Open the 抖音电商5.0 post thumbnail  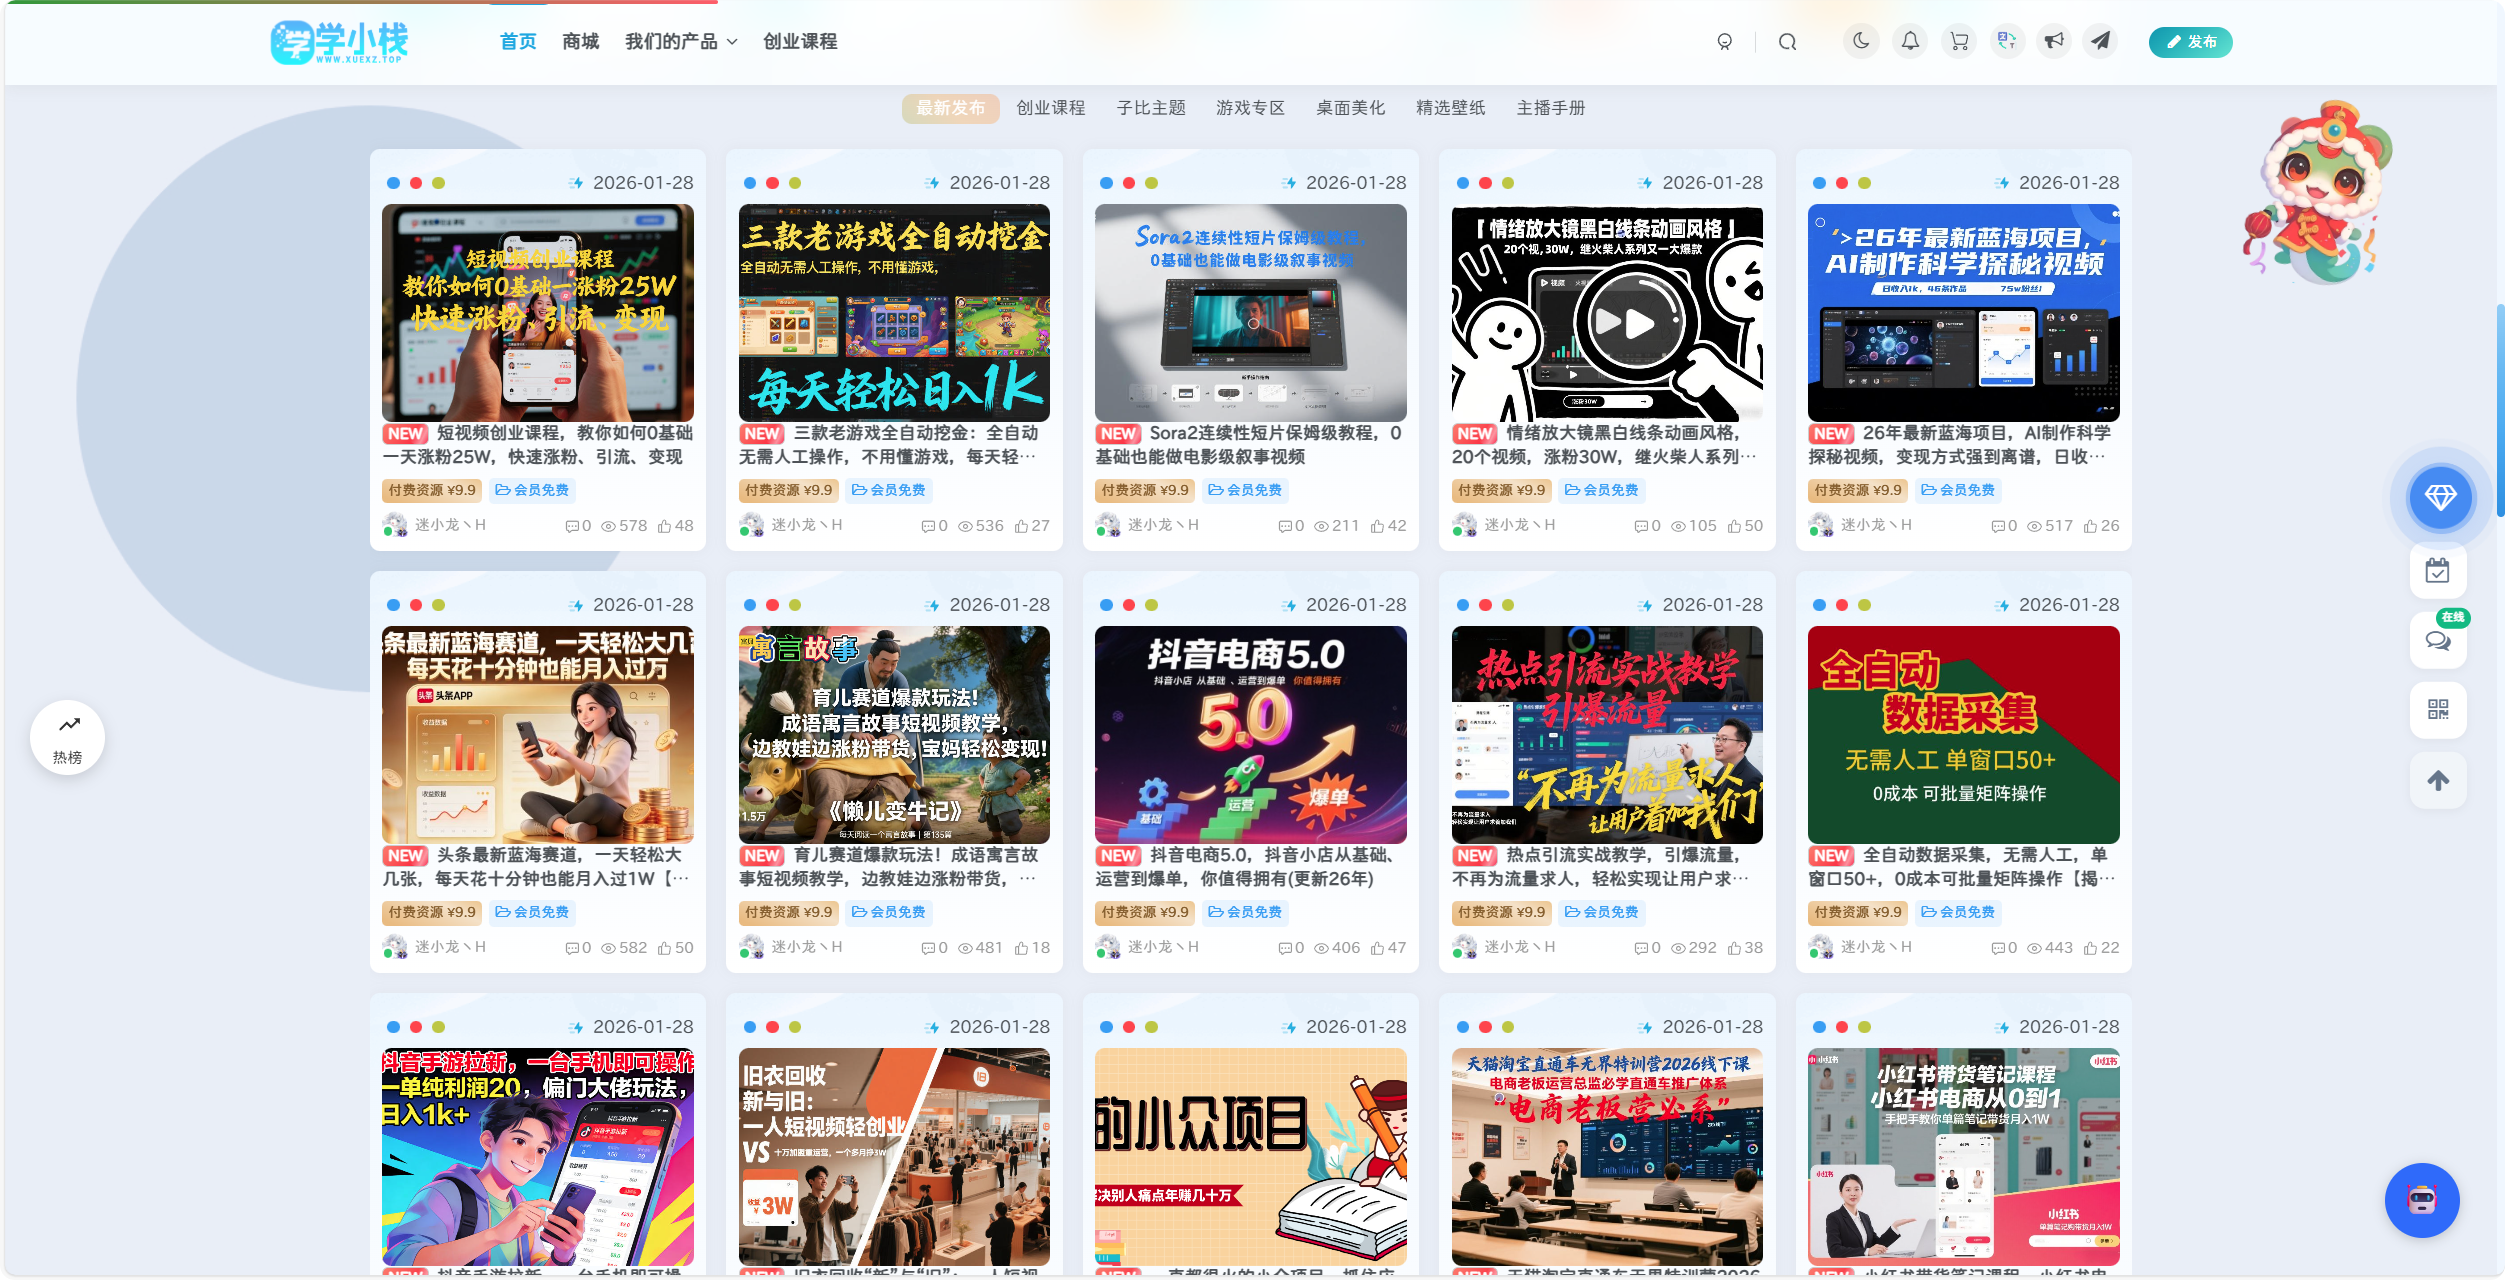point(1250,735)
